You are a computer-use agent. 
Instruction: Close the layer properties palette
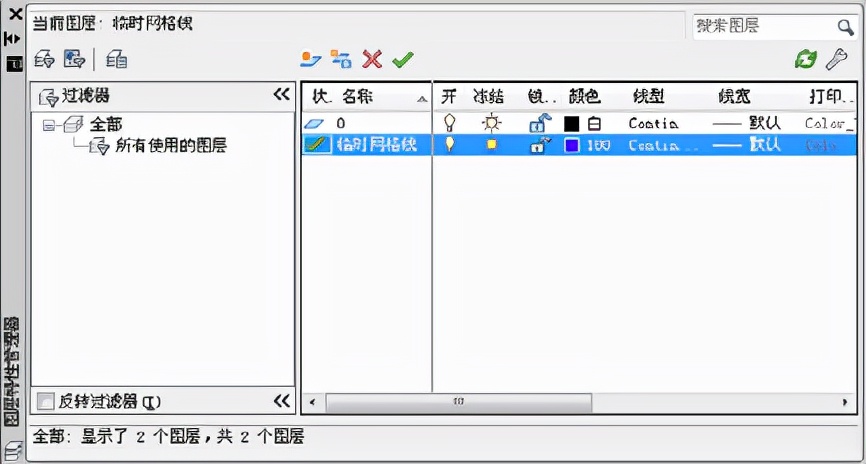point(15,14)
